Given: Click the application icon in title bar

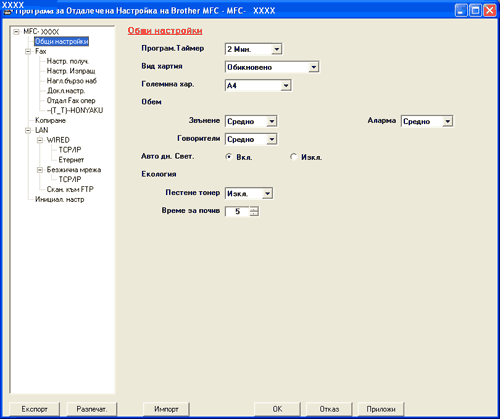Looking at the screenshot, I should point(7,11).
